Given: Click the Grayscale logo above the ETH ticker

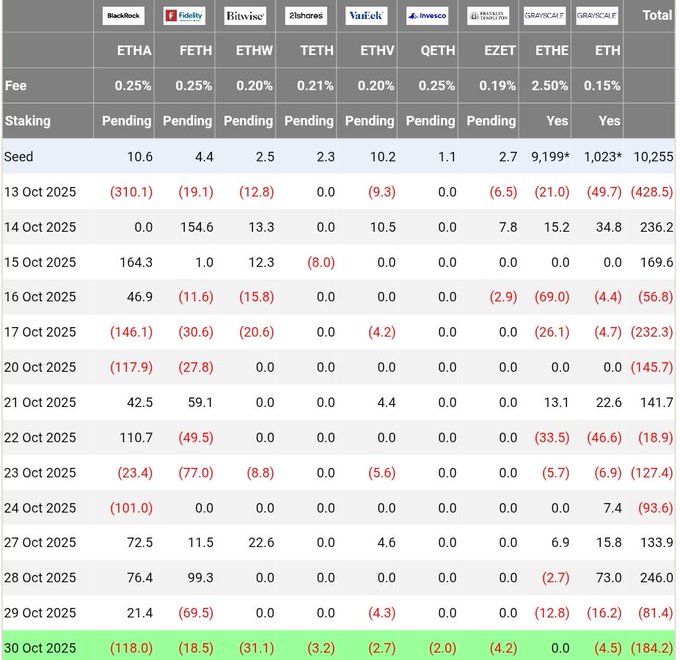Looking at the screenshot, I should click(x=597, y=16).
